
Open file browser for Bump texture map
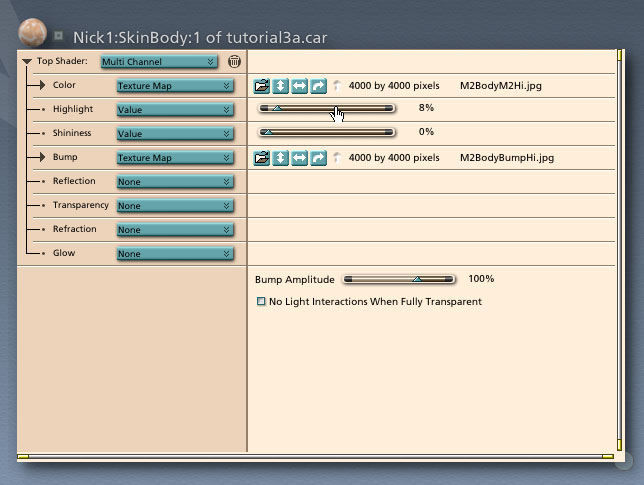(262, 158)
